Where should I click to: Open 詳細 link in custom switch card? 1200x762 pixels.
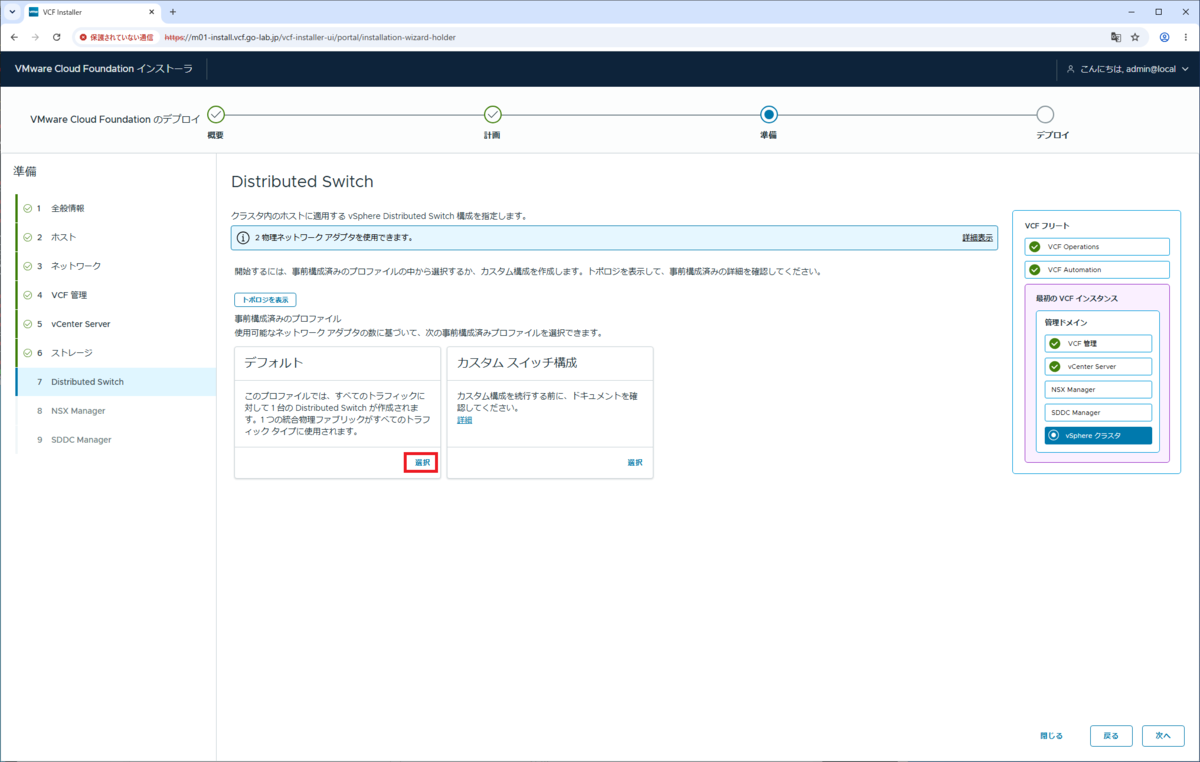(x=465, y=420)
